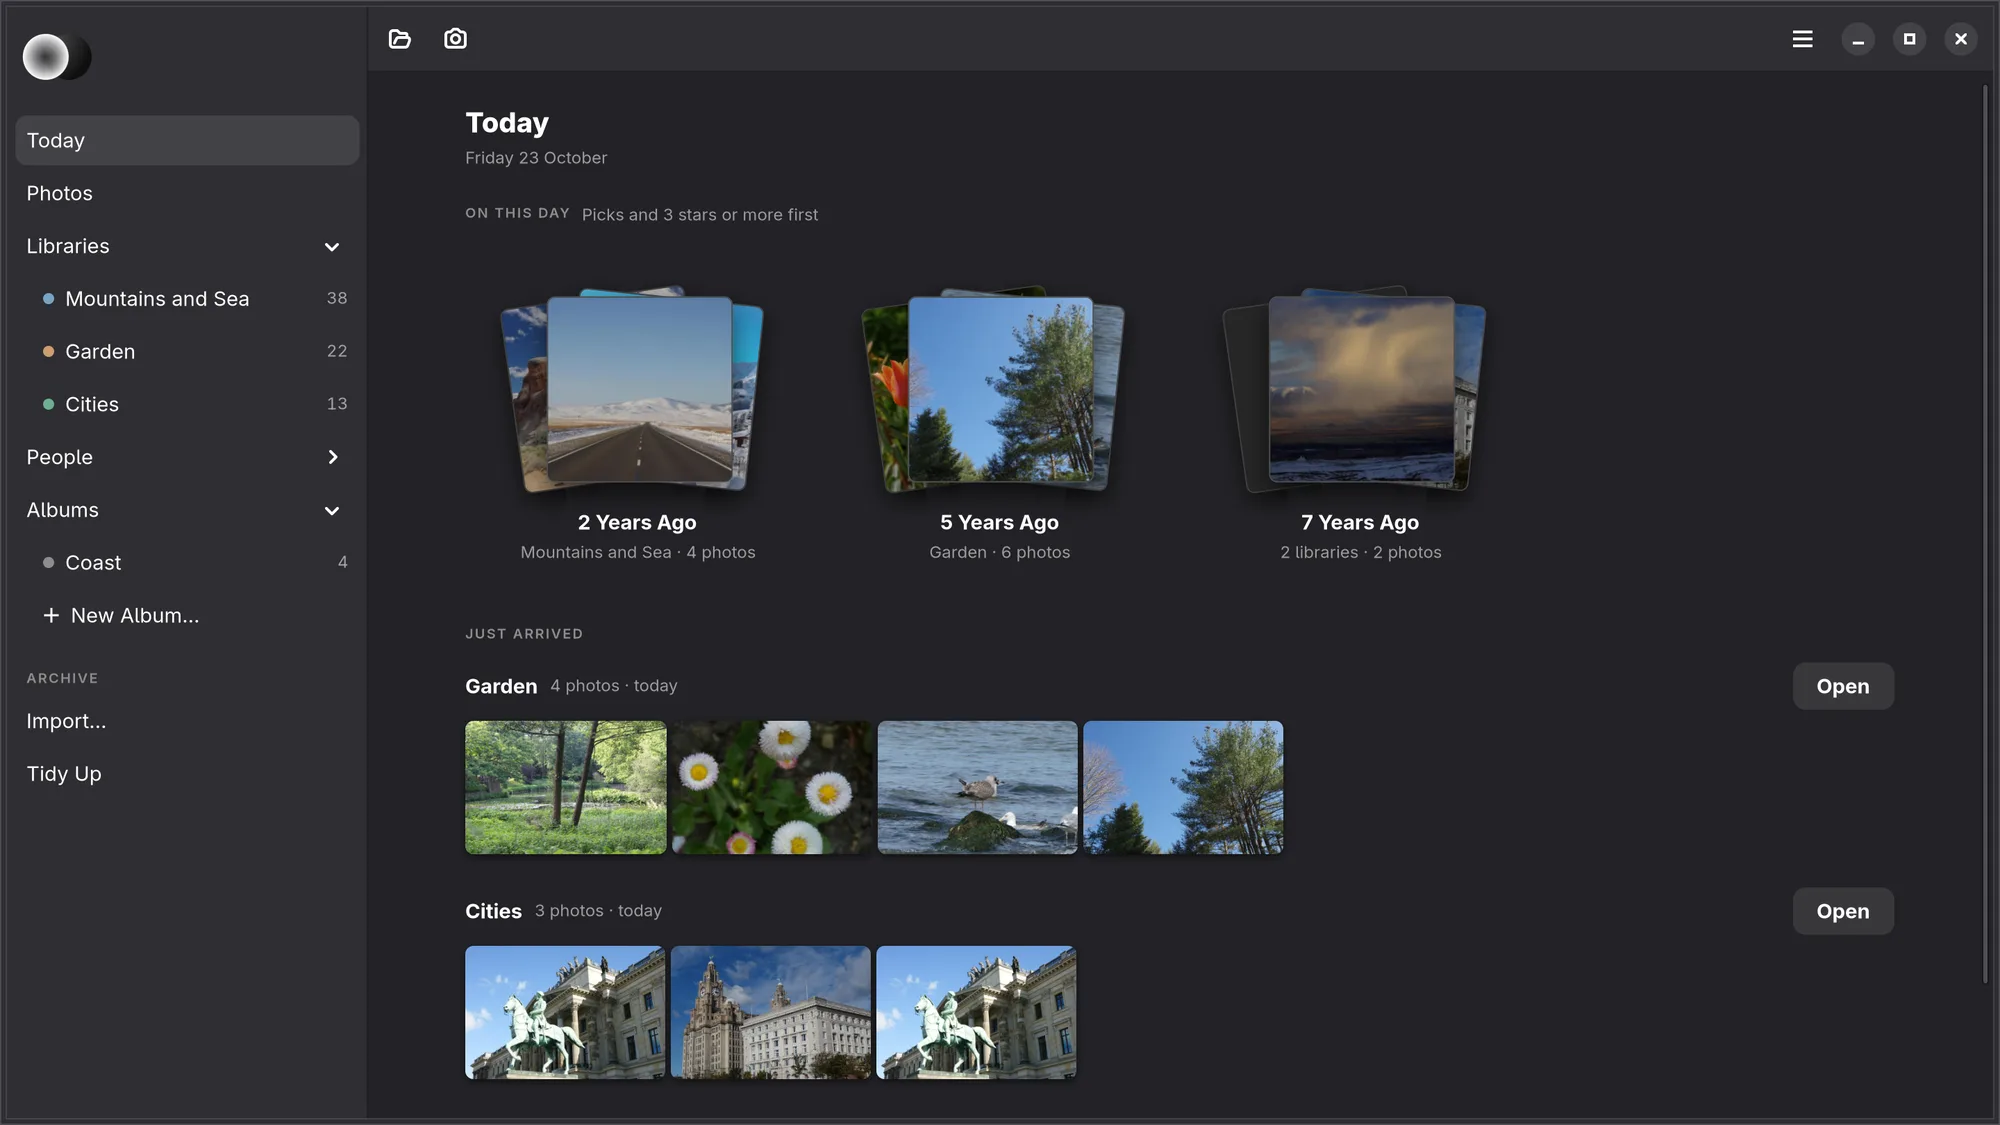Select the Mountains and Sea library
The height and width of the screenshot is (1125, 2000).
click(187, 299)
